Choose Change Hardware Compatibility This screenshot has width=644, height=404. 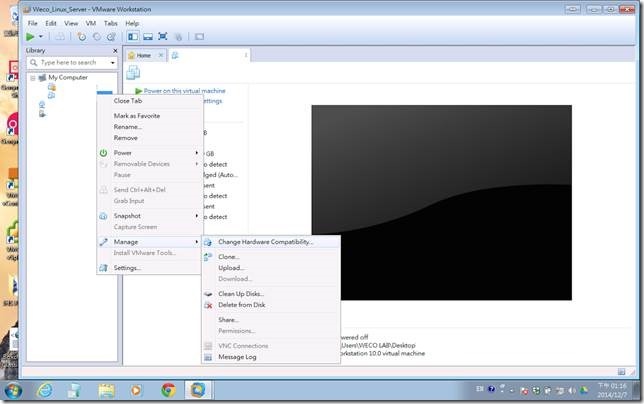[265, 242]
